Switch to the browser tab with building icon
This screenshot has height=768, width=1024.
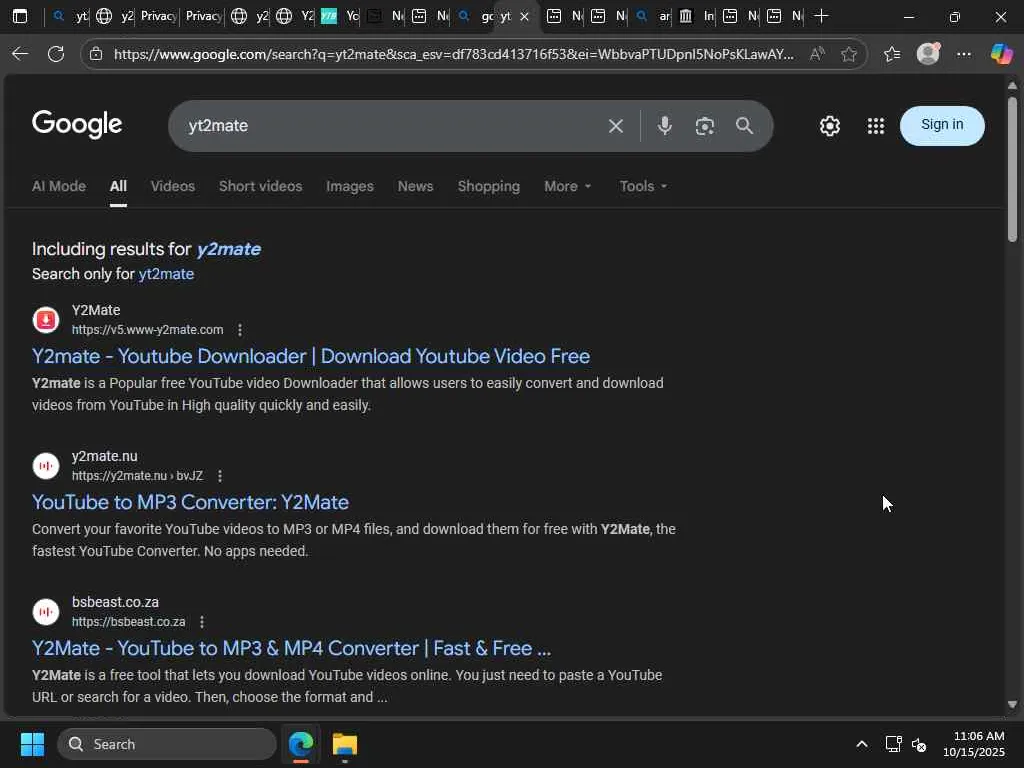tap(696, 16)
